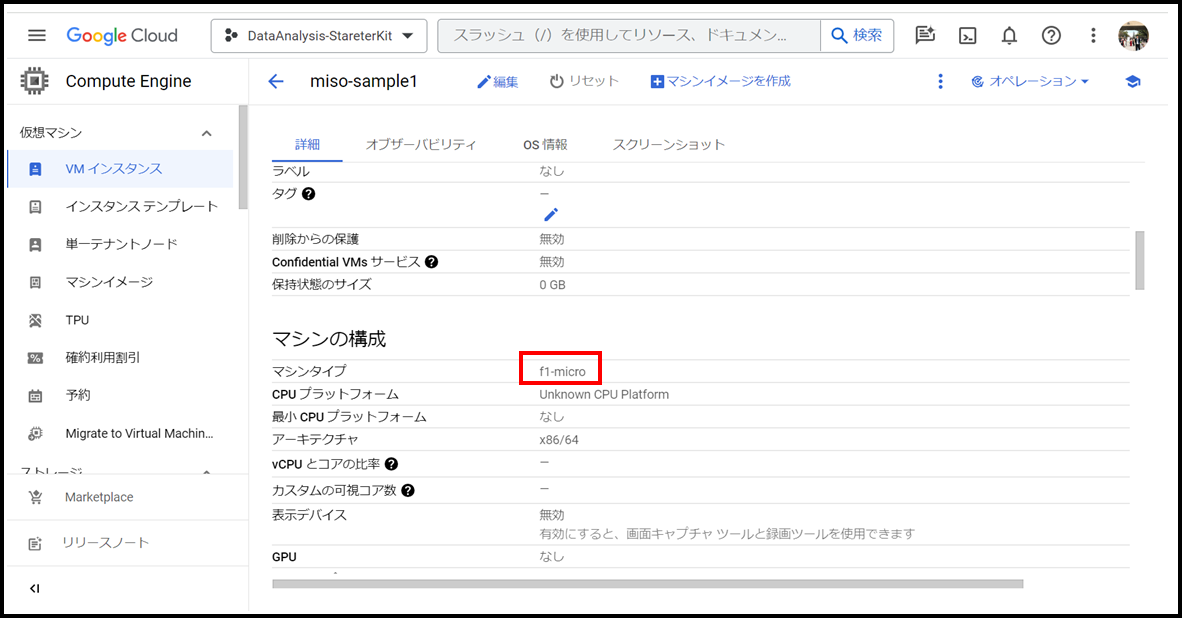This screenshot has width=1182, height=618.
Task: Click マシンイメージを作成 button
Action: pos(720,82)
